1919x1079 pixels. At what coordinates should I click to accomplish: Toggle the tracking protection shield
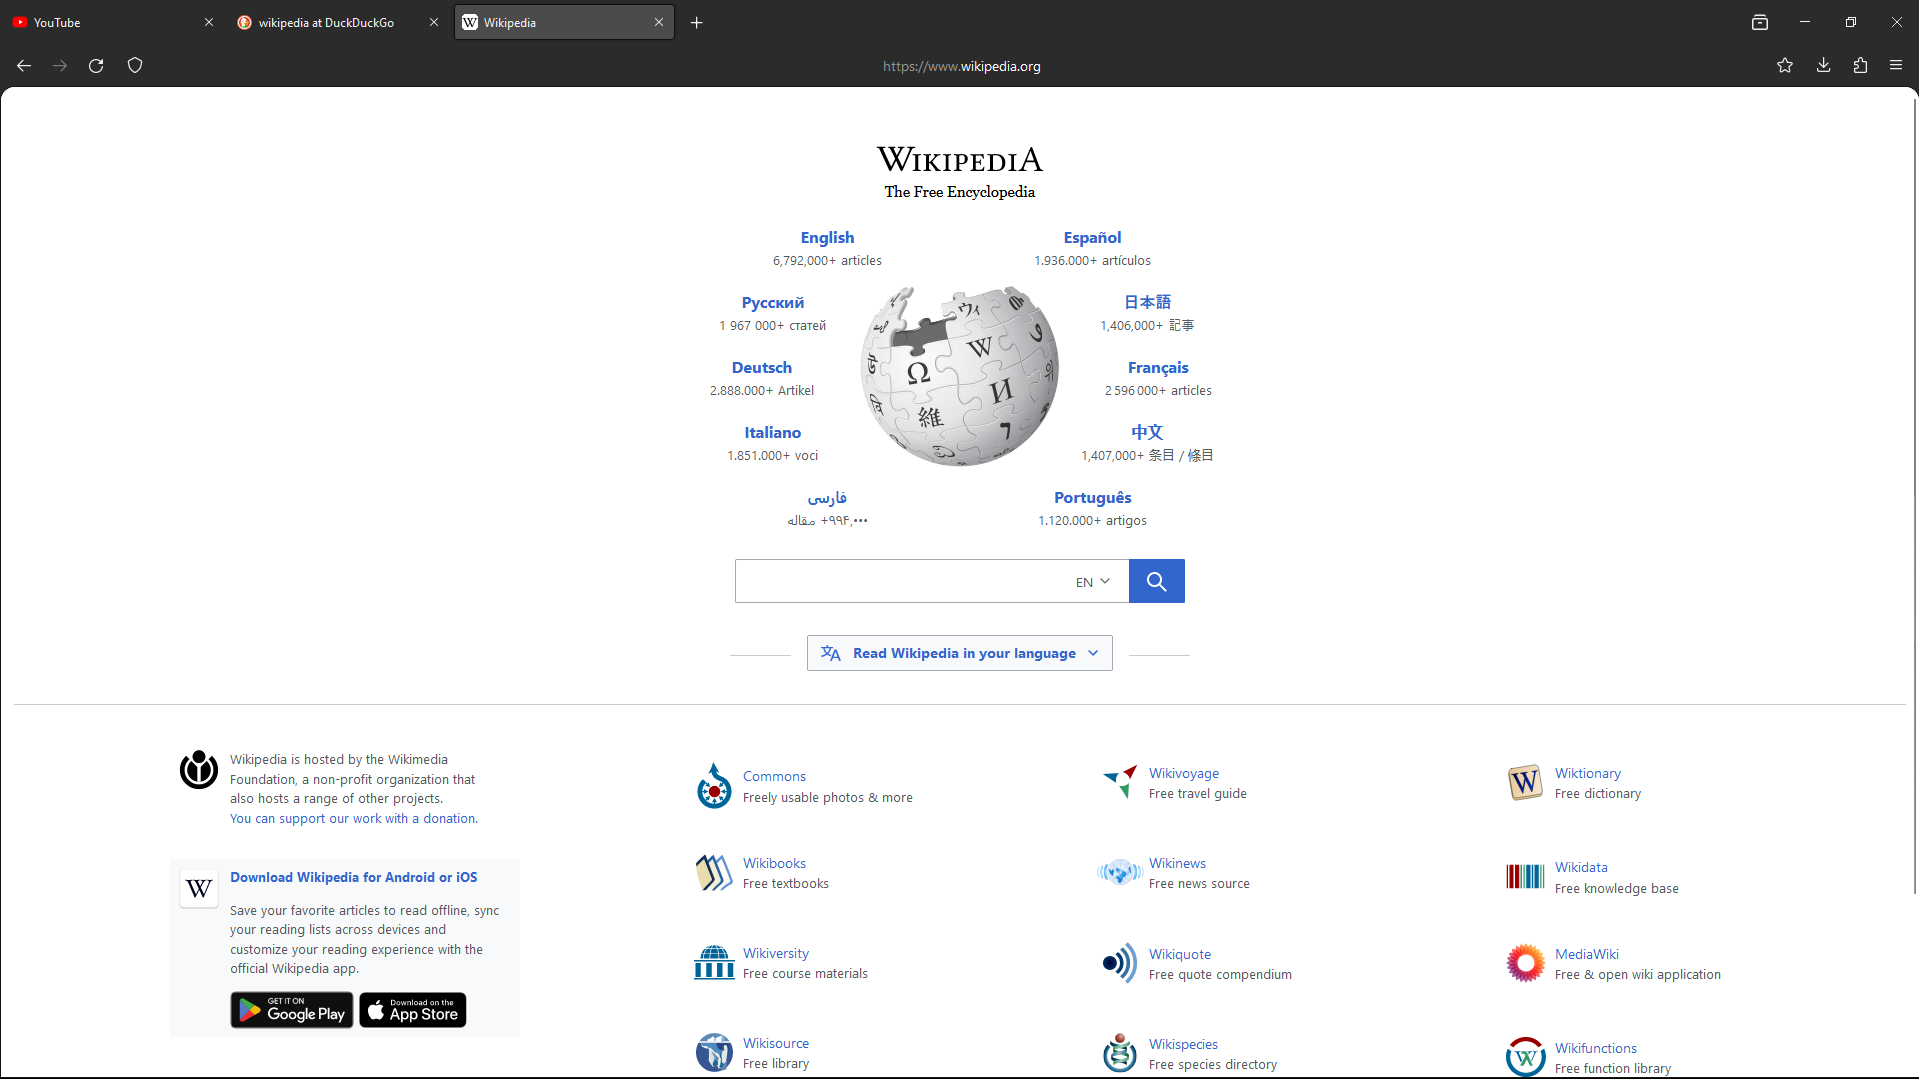[x=134, y=65]
